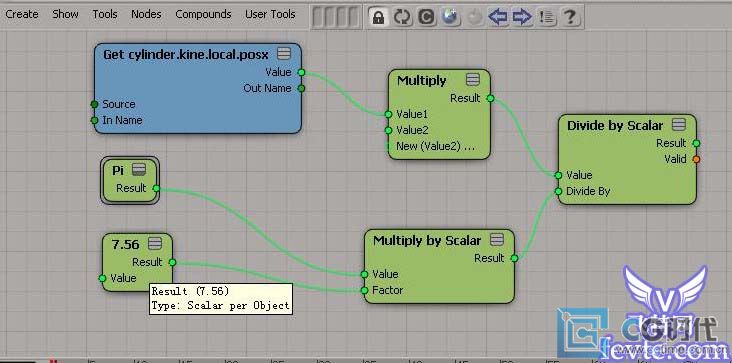Expand the Pi node via its header icon
The width and height of the screenshot is (732, 363).
coord(138,170)
